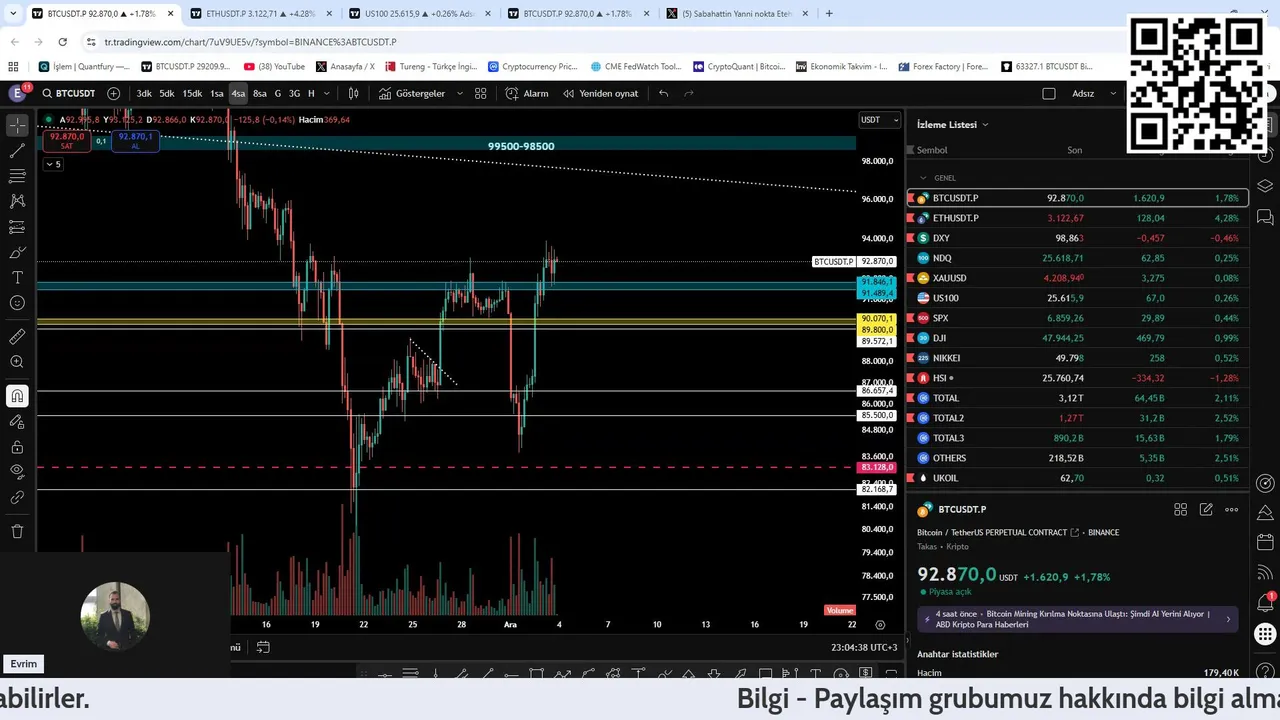Collapse indicator legend with 5 arrow

click(53, 164)
